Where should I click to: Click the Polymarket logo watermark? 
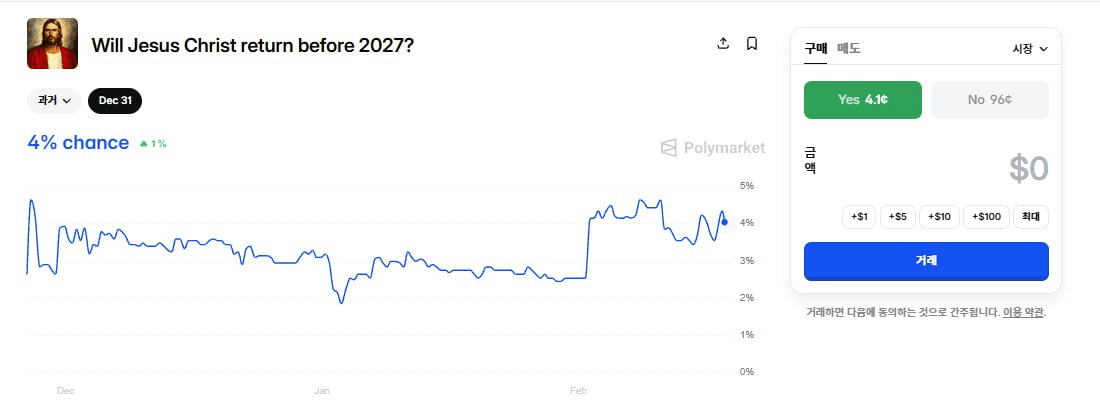click(x=713, y=148)
